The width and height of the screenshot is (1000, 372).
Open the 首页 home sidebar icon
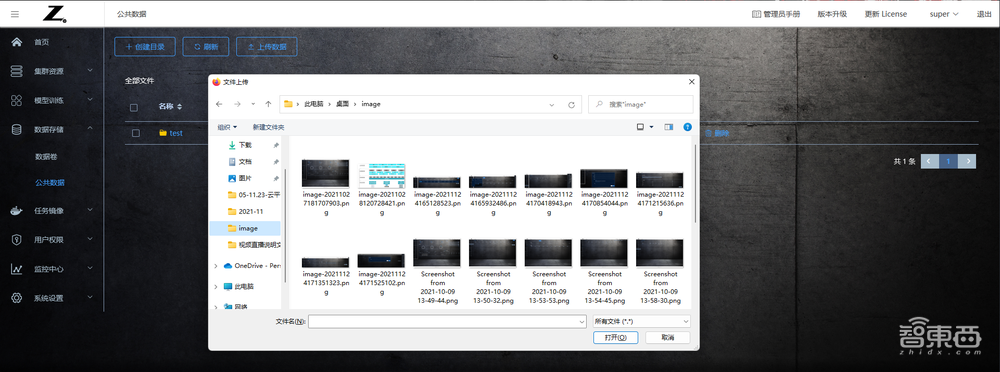(17, 42)
